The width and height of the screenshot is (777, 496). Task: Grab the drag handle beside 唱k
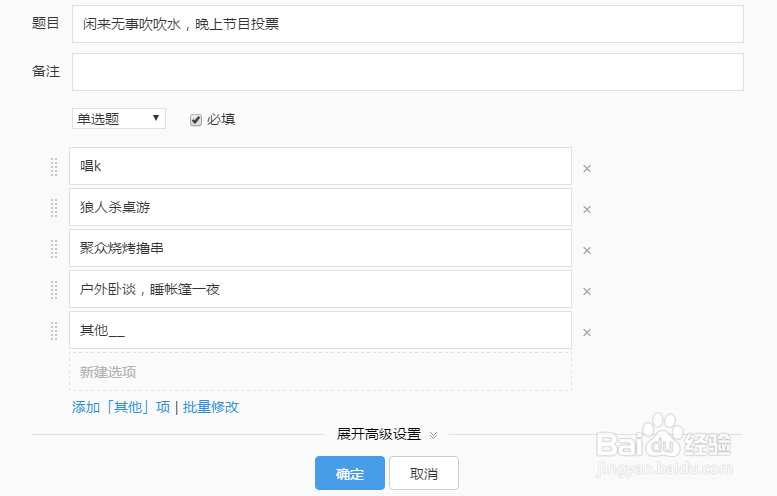tap(54, 166)
